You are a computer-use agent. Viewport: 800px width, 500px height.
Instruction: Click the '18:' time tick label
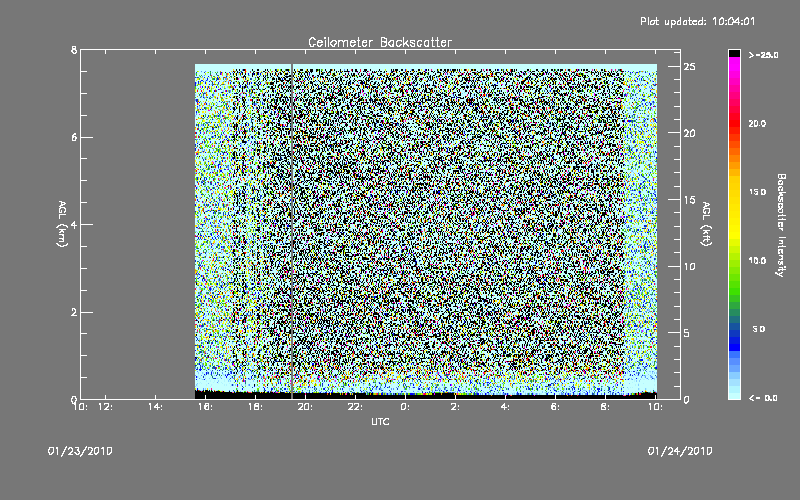255,407
